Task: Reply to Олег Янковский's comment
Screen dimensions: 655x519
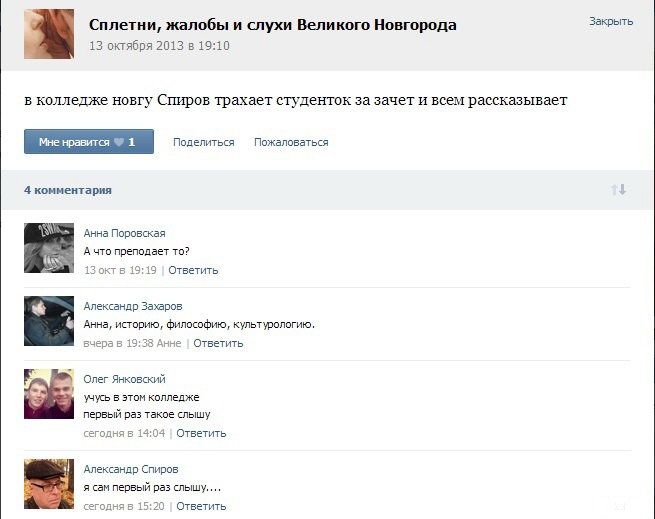Action: tap(201, 433)
